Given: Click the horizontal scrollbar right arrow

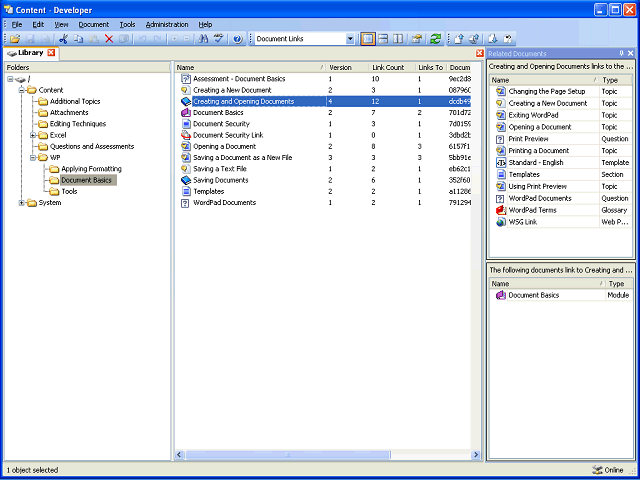Looking at the screenshot, I should click(x=476, y=455).
